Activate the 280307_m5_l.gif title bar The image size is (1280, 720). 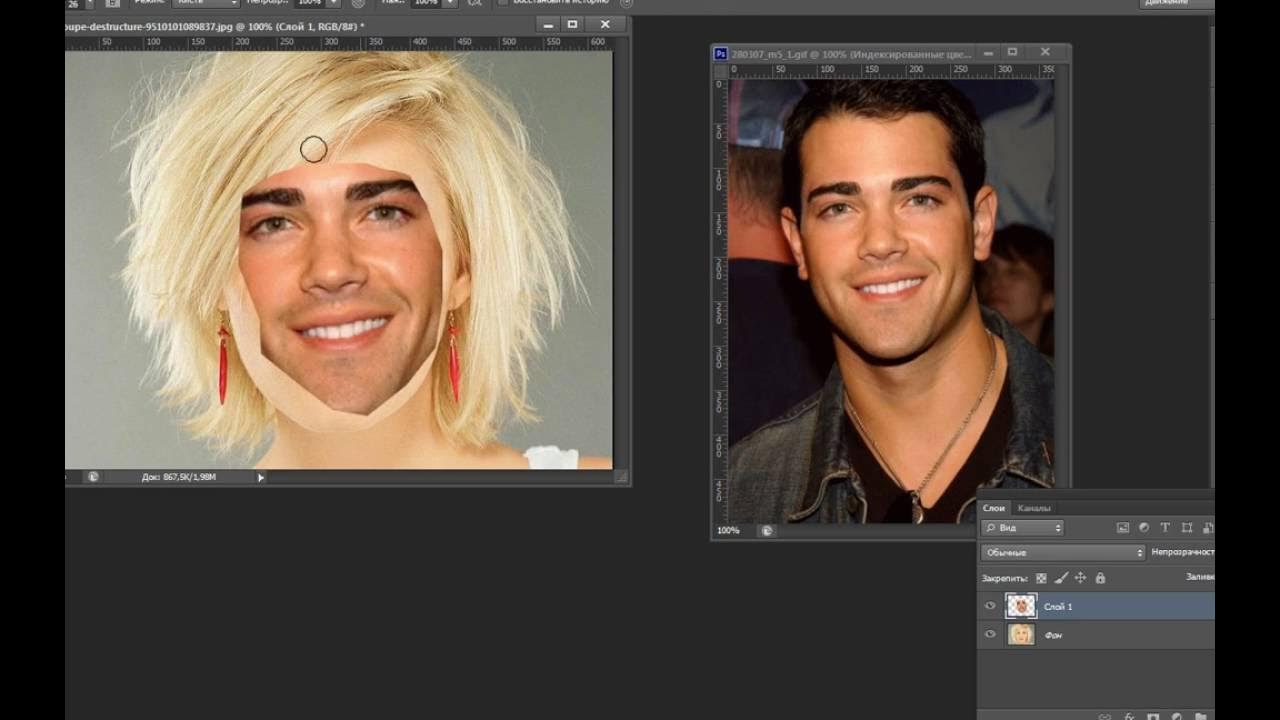[x=850, y=54]
